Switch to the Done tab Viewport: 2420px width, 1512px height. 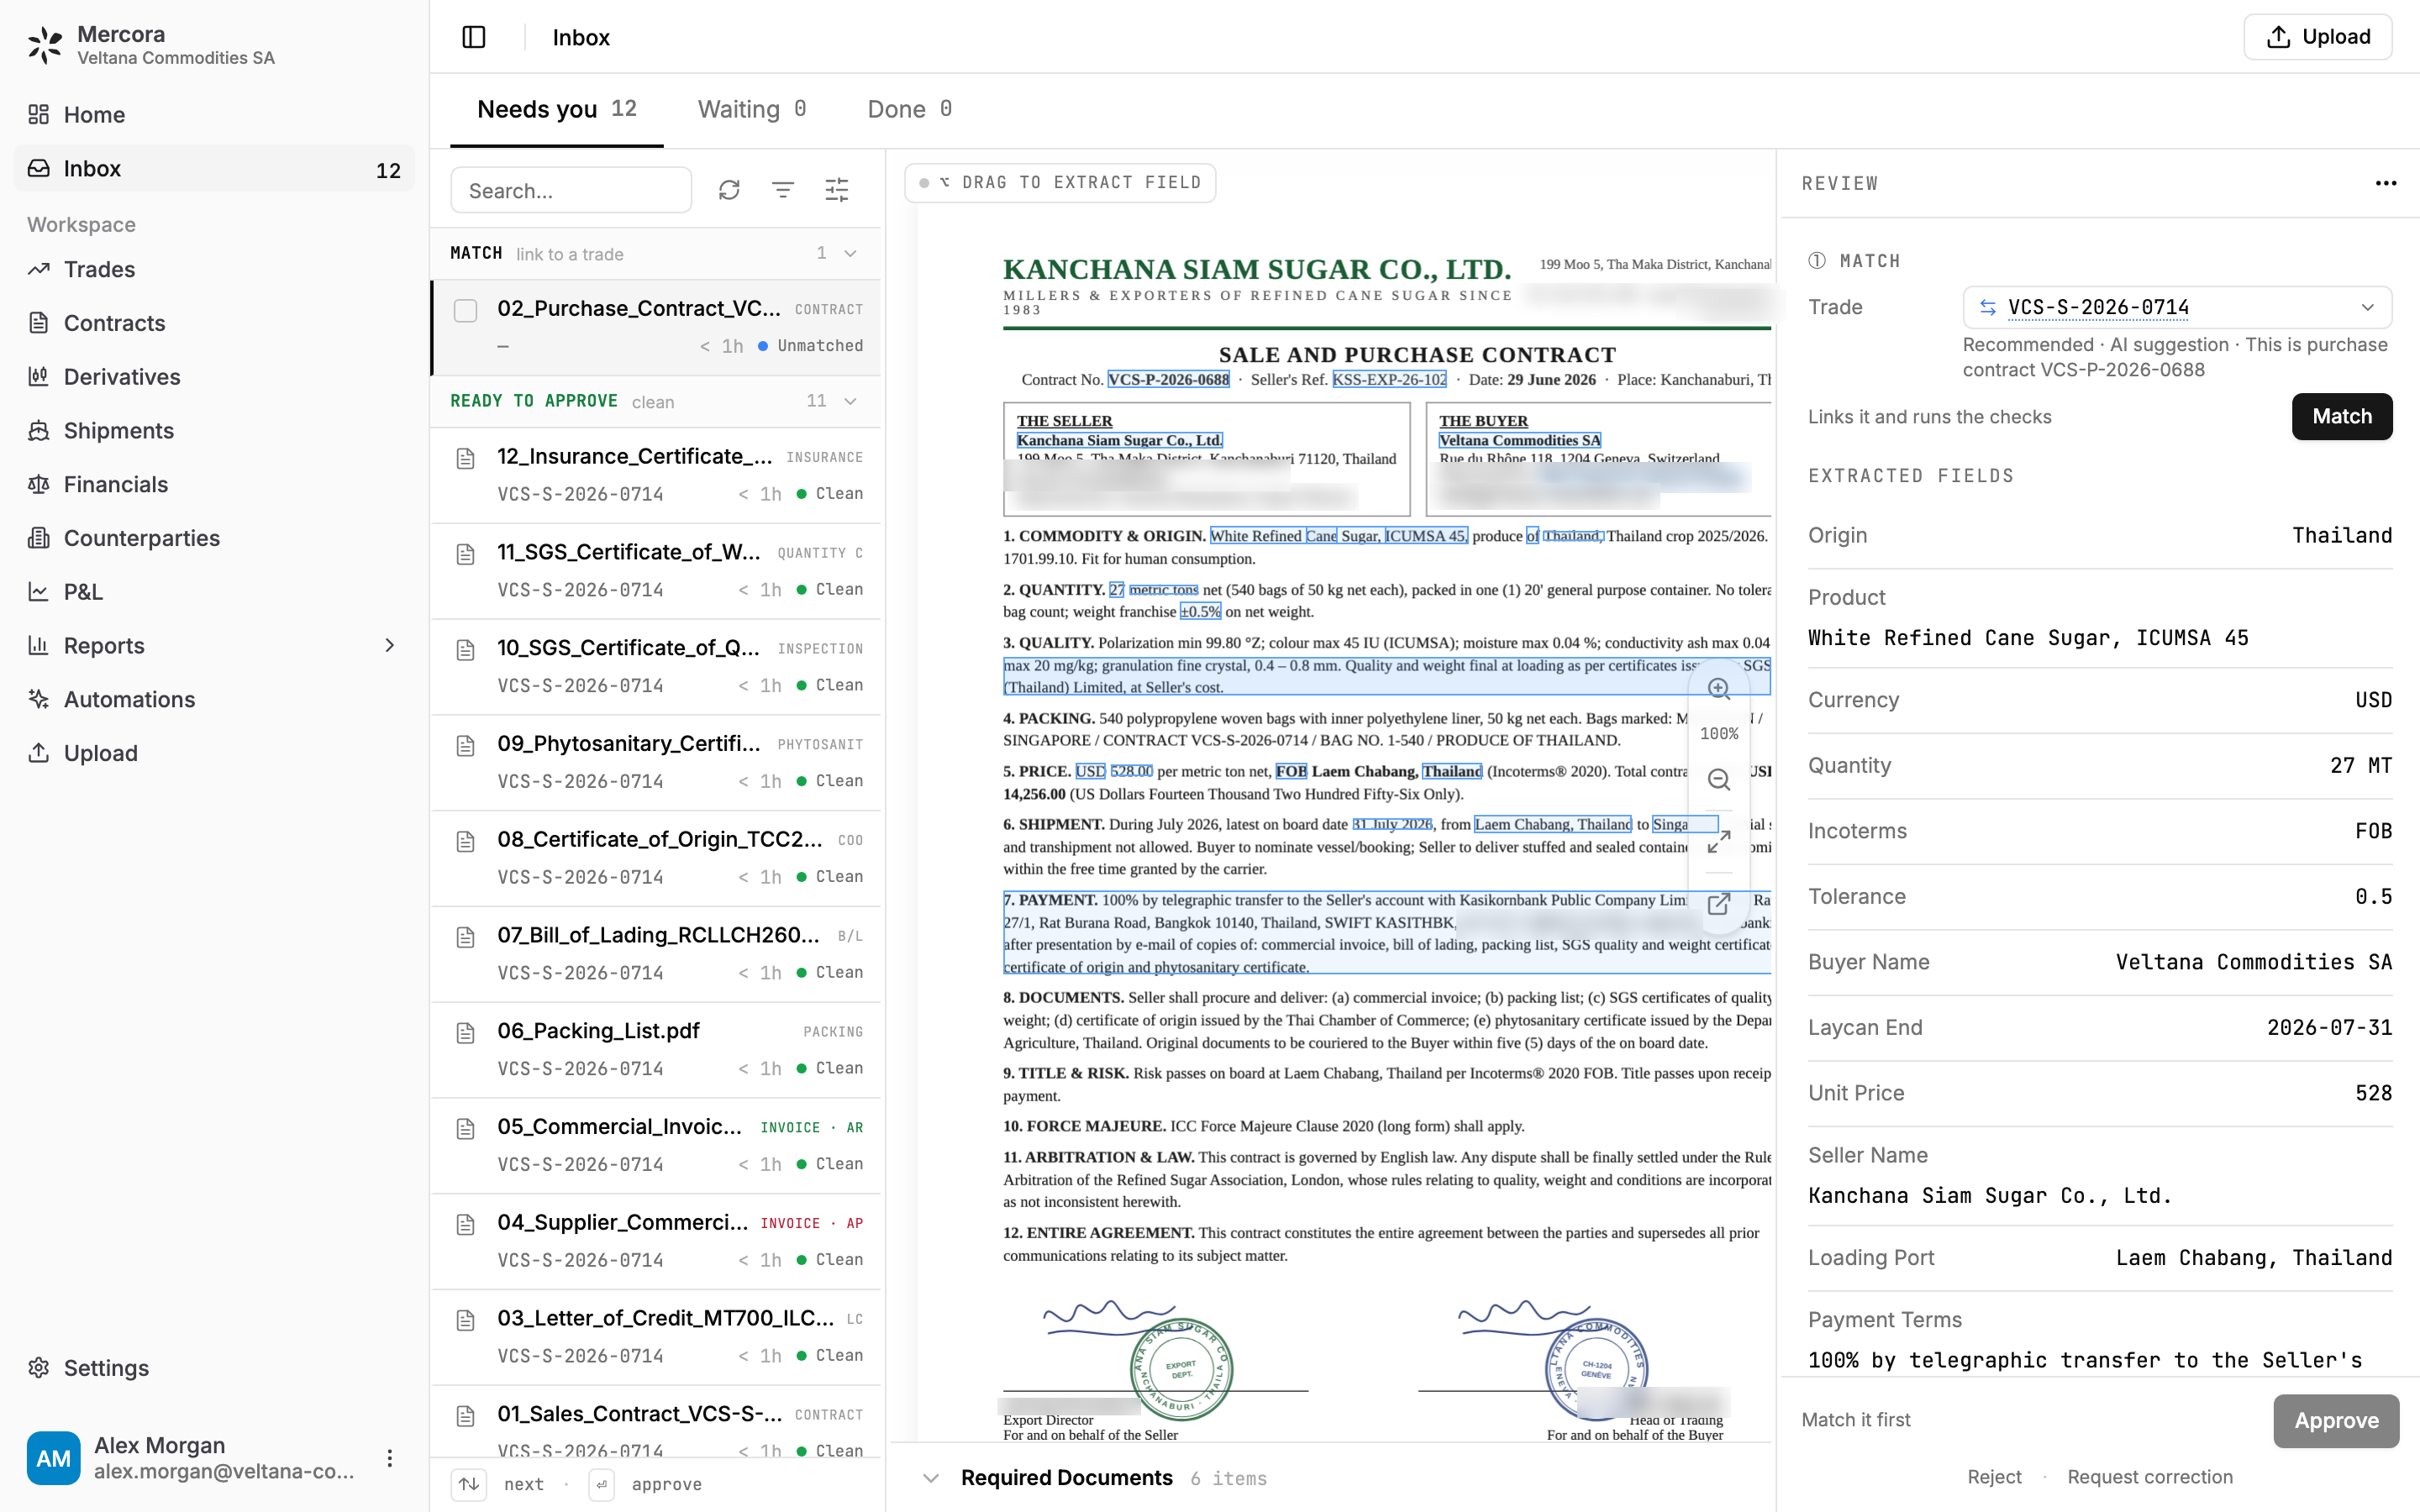pos(909,109)
